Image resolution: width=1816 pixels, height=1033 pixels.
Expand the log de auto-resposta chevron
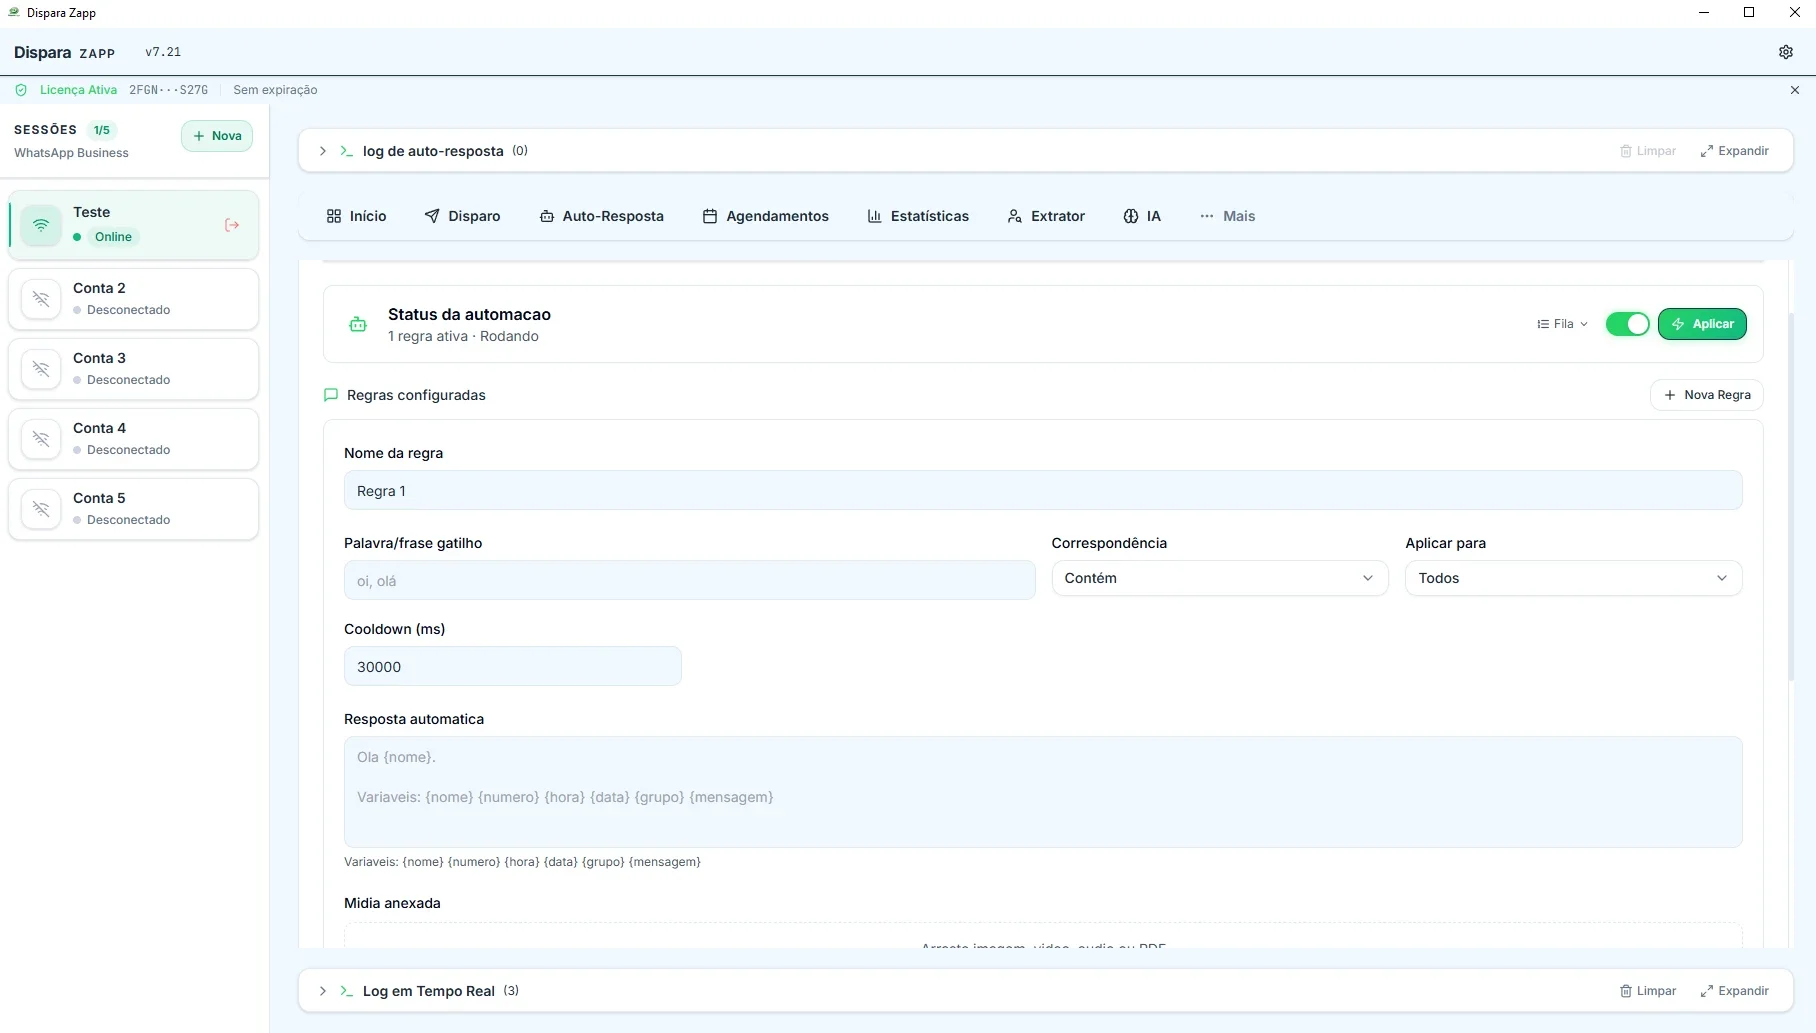pos(322,151)
